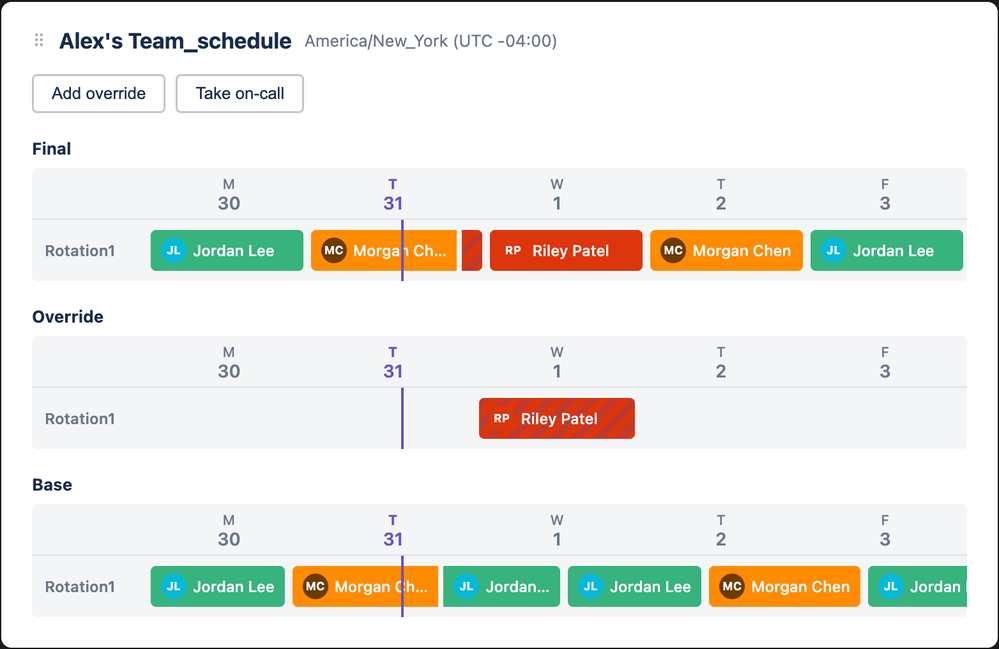999x649 pixels.
Task: Click the MC avatar on Base's Thursday shift
Action: pos(732,587)
